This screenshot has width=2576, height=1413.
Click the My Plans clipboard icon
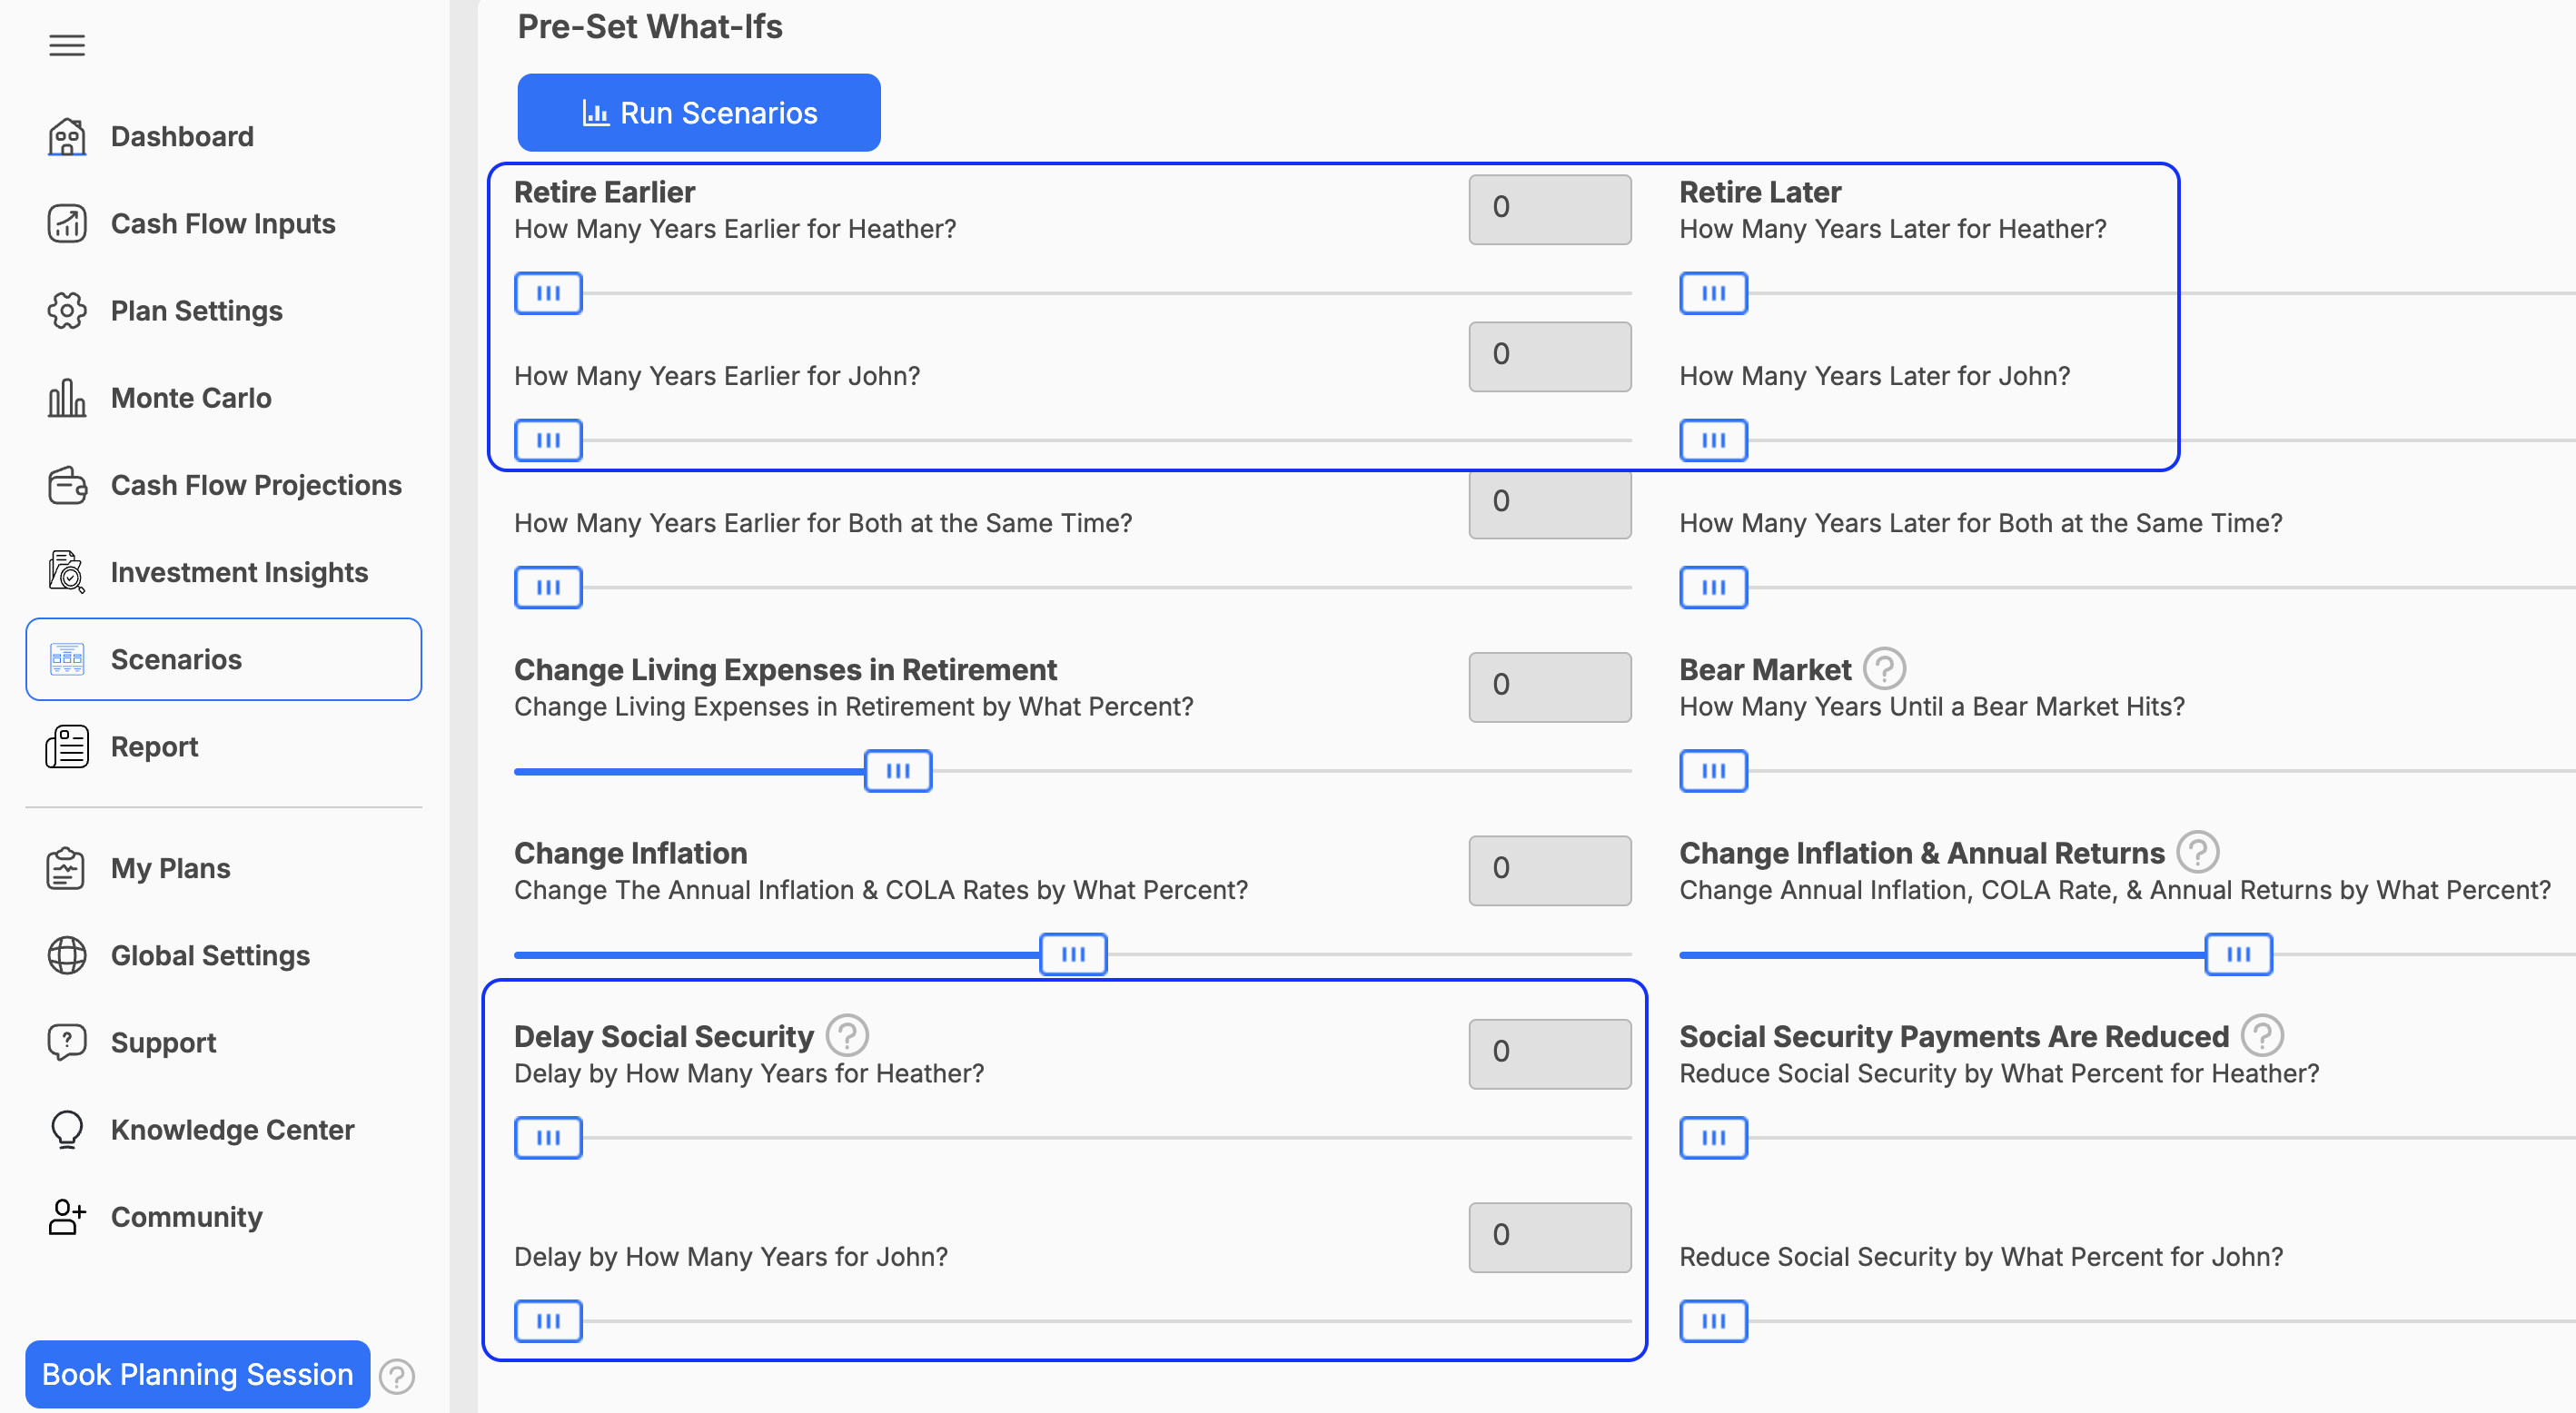point(66,868)
